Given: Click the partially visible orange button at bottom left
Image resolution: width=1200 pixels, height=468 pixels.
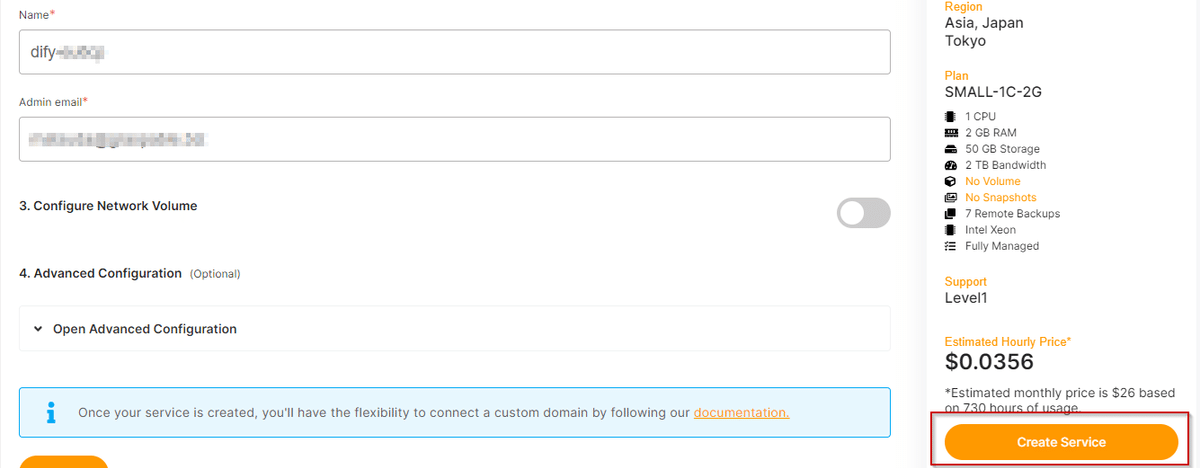Looking at the screenshot, I should coord(63,462).
